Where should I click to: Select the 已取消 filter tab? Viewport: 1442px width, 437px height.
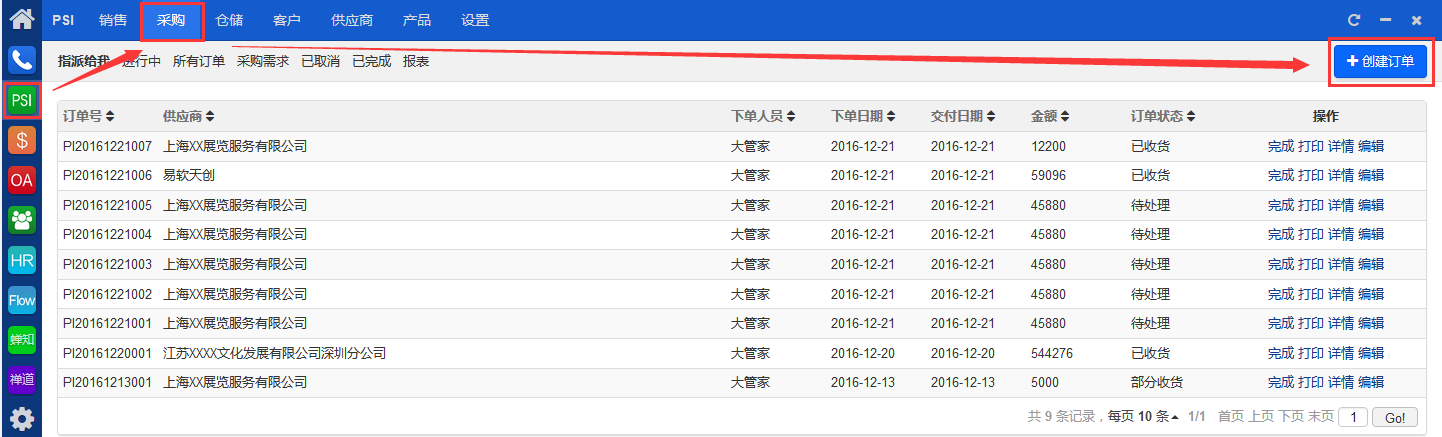coord(320,61)
